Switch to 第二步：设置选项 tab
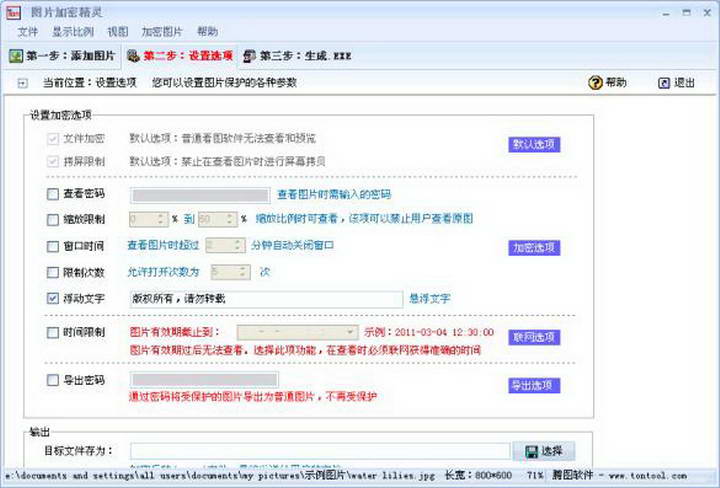 coord(180,56)
